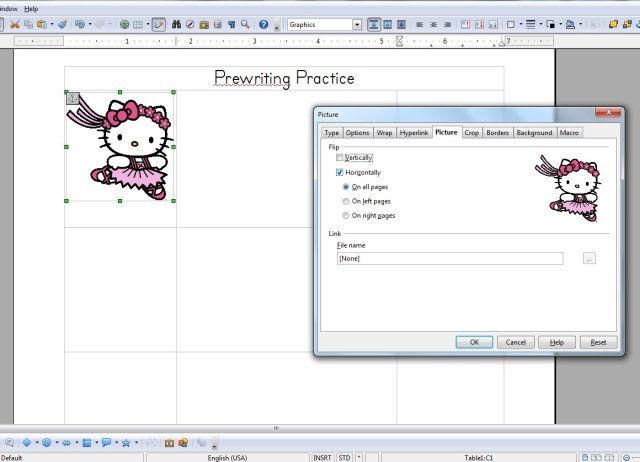Open the Graphics style dropdown arrow

pyautogui.click(x=357, y=25)
